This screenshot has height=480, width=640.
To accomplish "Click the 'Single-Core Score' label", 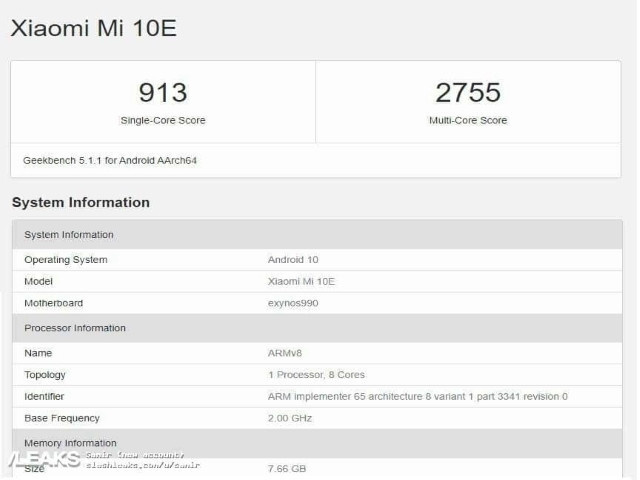I will click(x=163, y=120).
